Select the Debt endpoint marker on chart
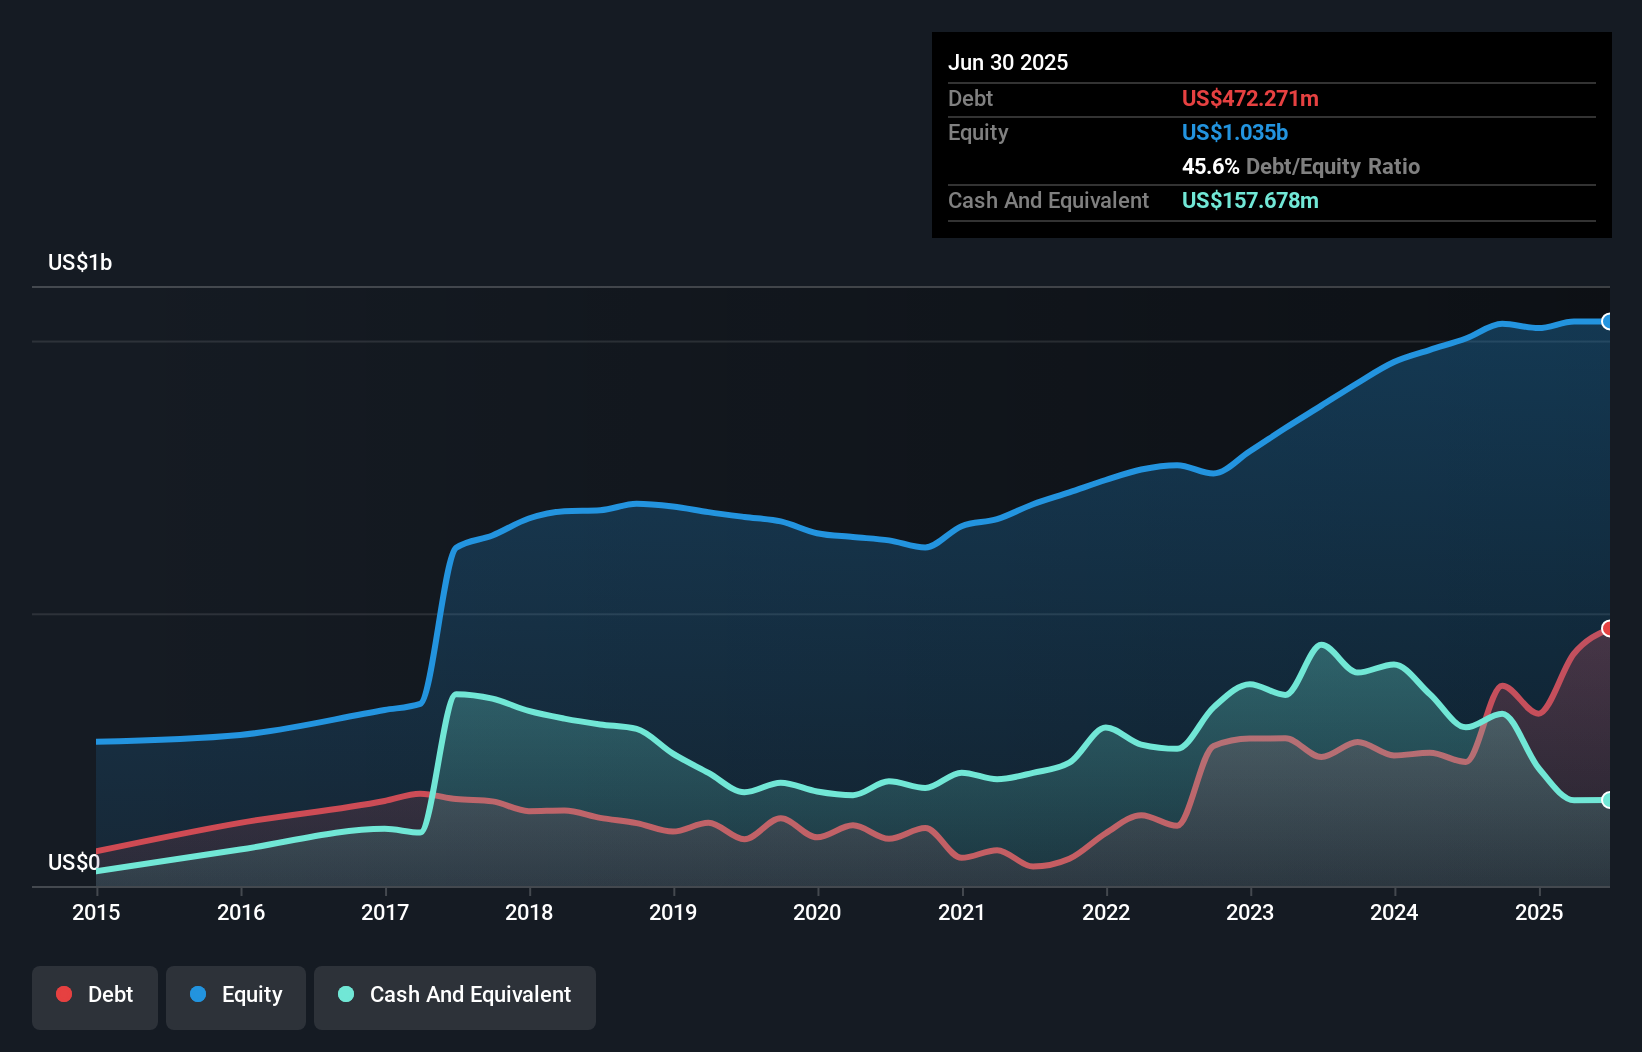The width and height of the screenshot is (1642, 1052). pos(1608,628)
